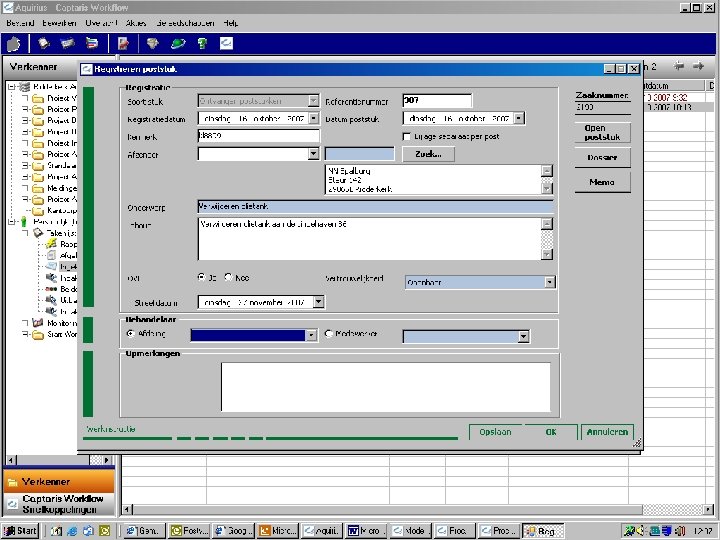Image resolution: width=720 pixels, height=540 pixels.
Task: Open the Bewerken menu
Action: 59,23
